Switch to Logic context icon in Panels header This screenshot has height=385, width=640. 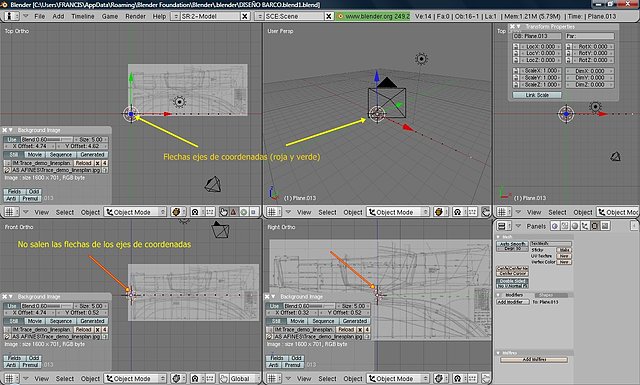pos(555,226)
